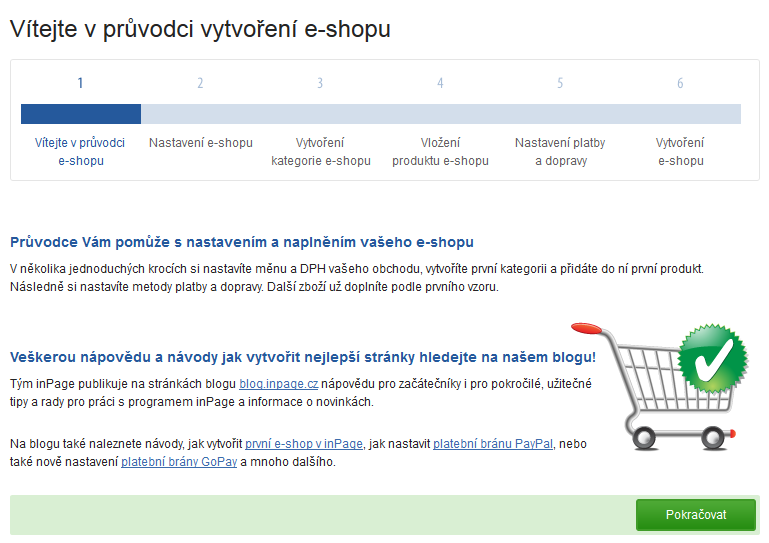Screen dimensions: 769x543
Task: Click the 'Vítejte v průvodci e-shopu' step label
Action: pyautogui.click(x=80, y=152)
